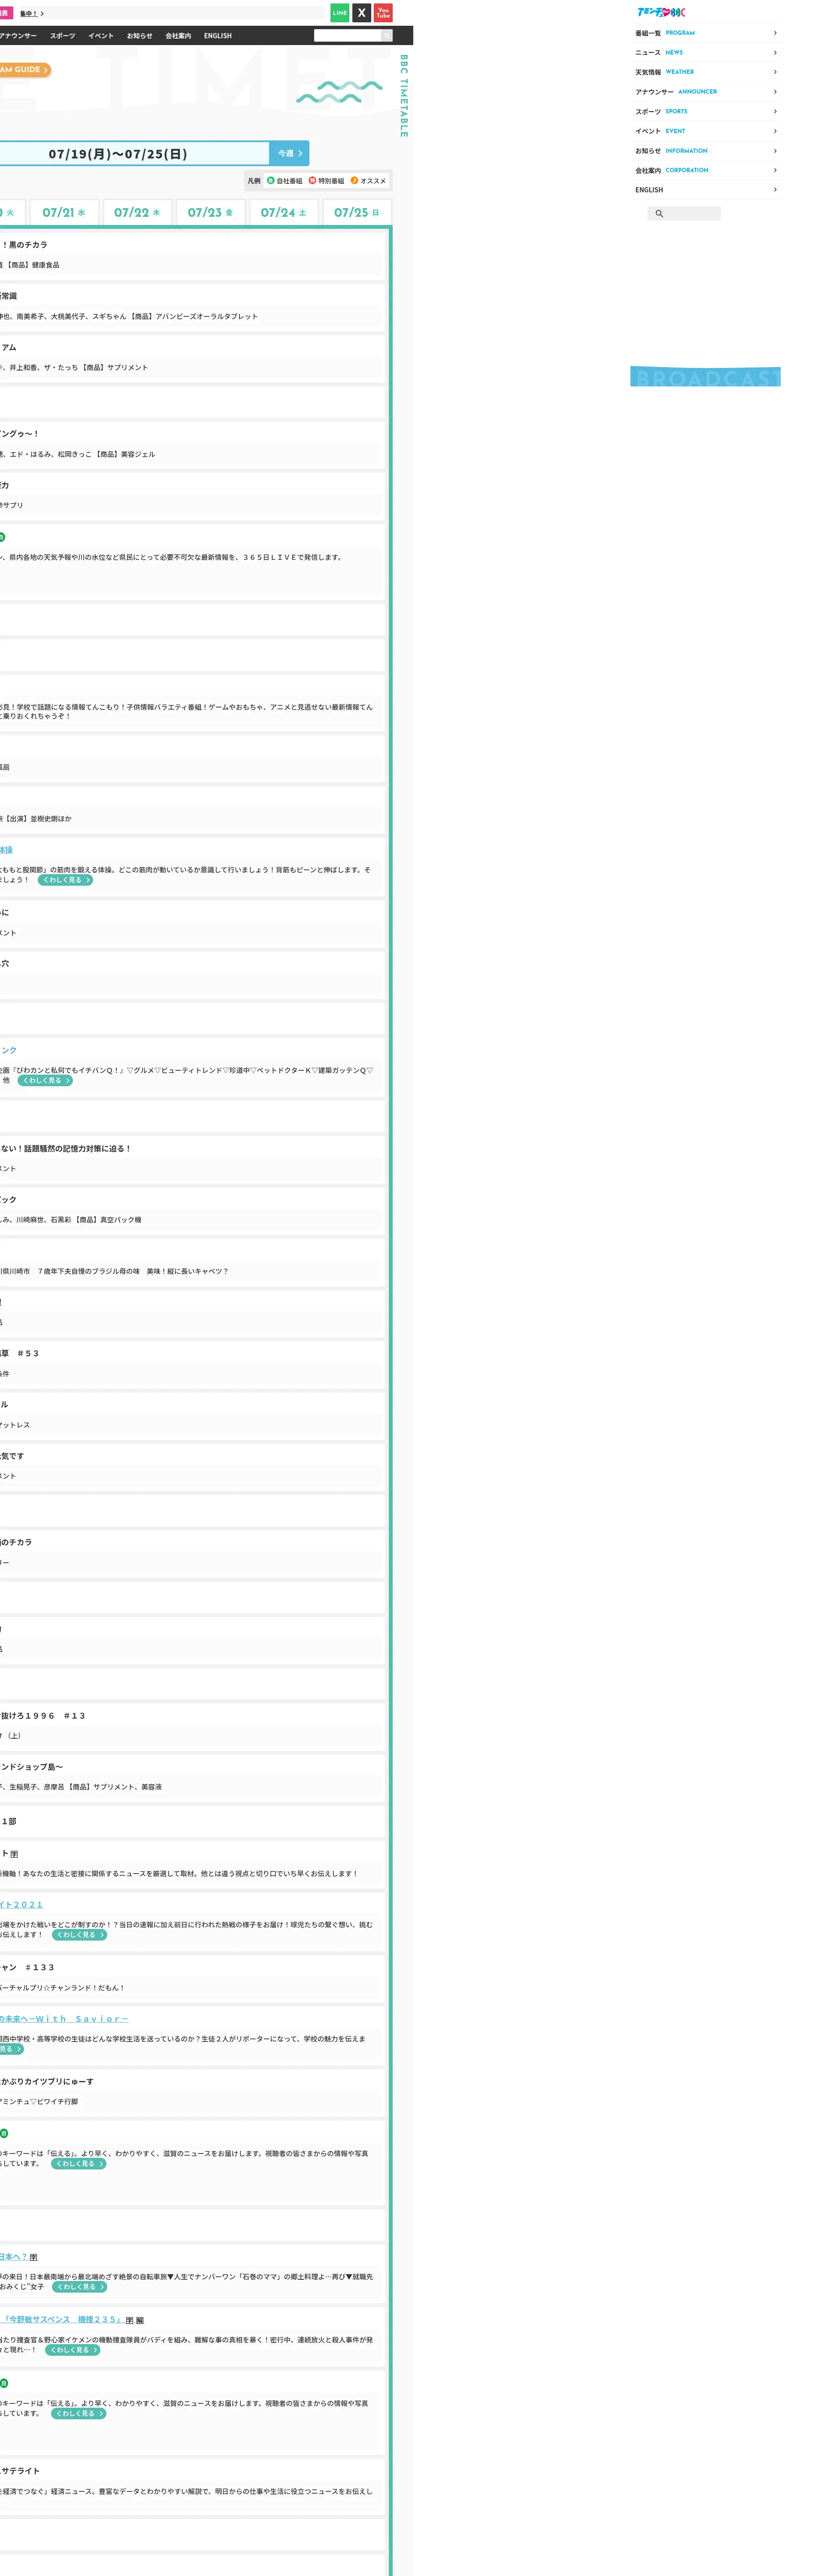The width and height of the screenshot is (824, 2576).
Task: Open the YouTube social icon
Action: point(383,13)
